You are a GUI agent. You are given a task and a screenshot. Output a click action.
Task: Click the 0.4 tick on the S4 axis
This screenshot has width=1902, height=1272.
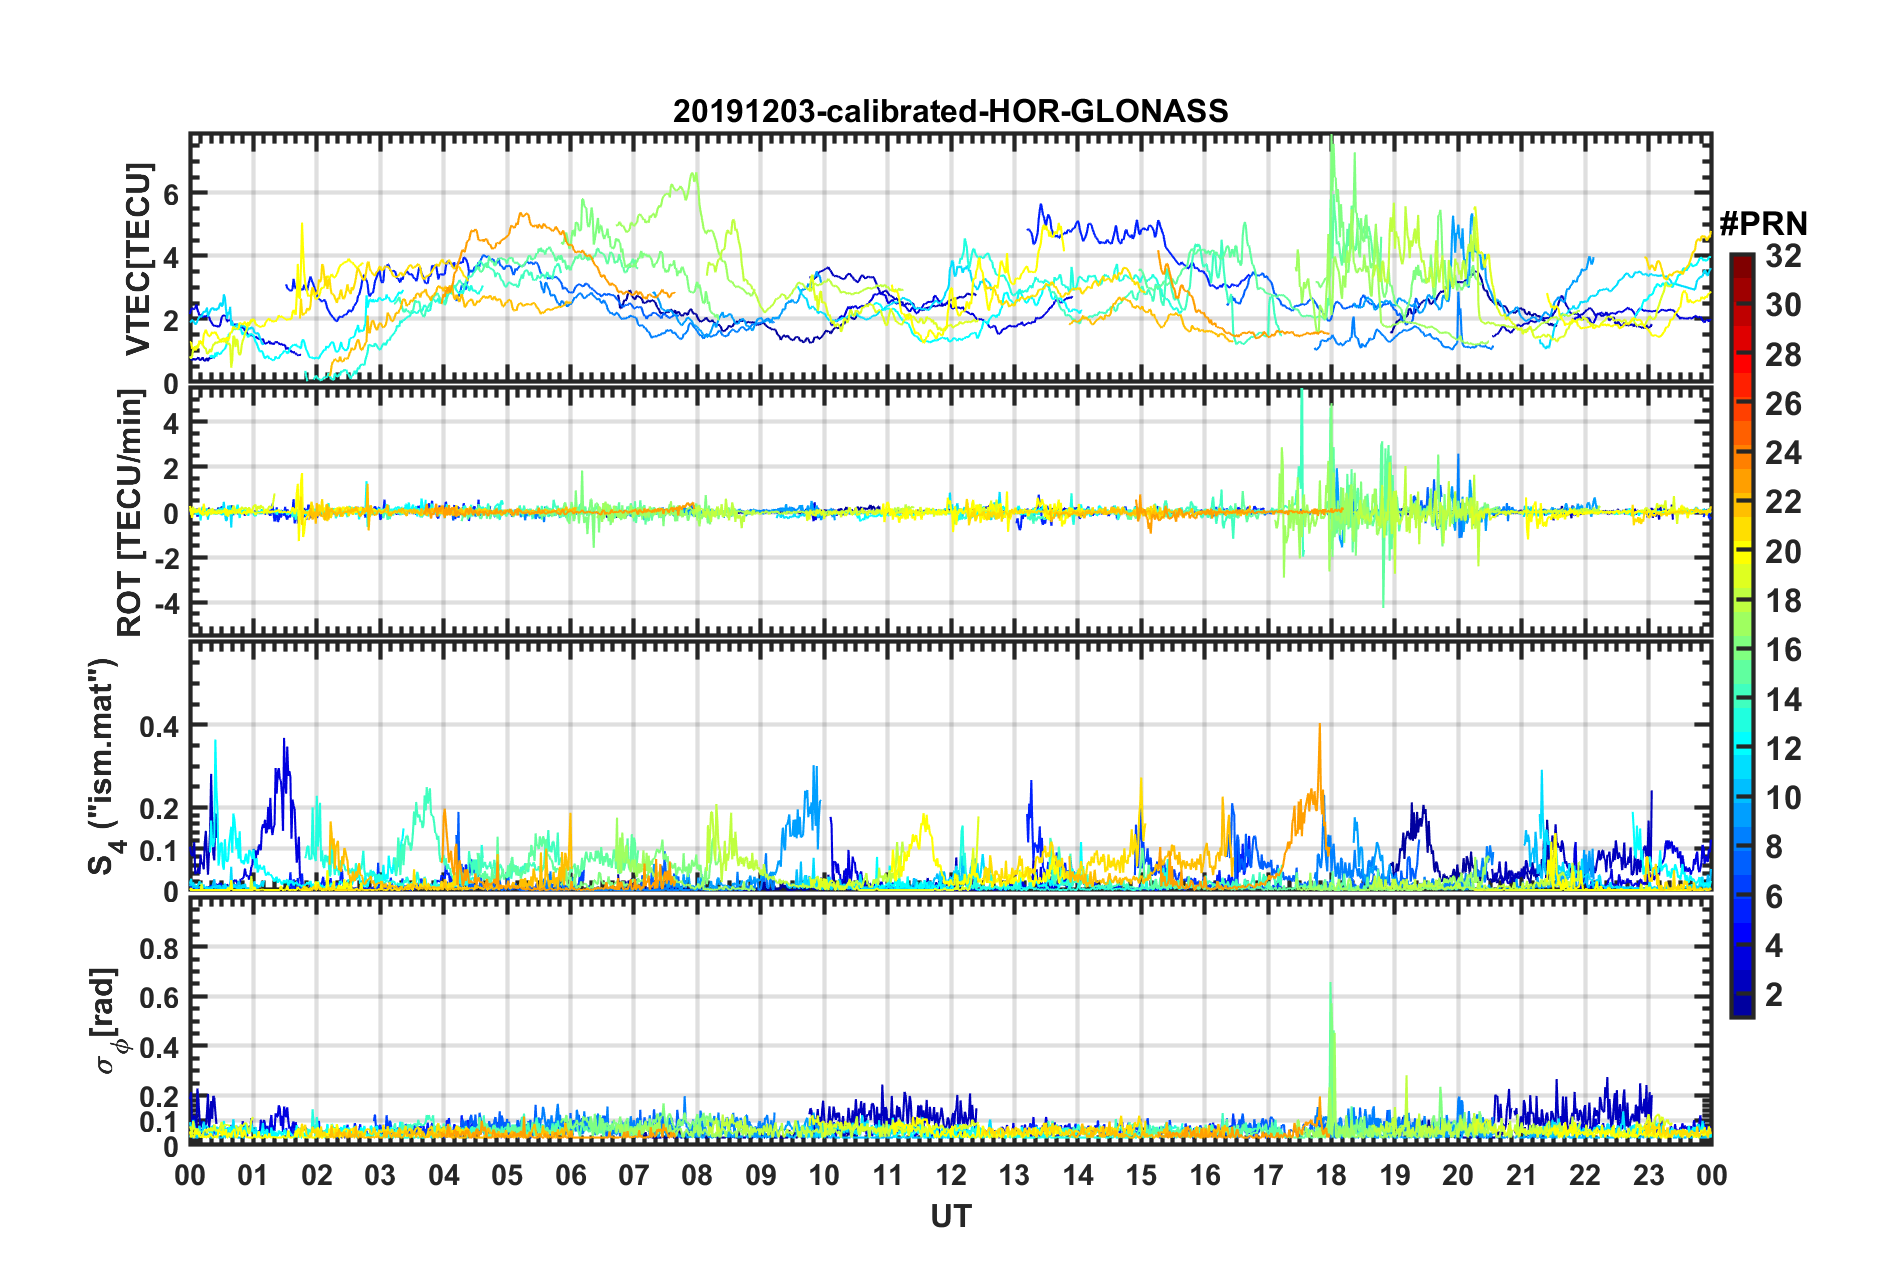tap(160, 726)
